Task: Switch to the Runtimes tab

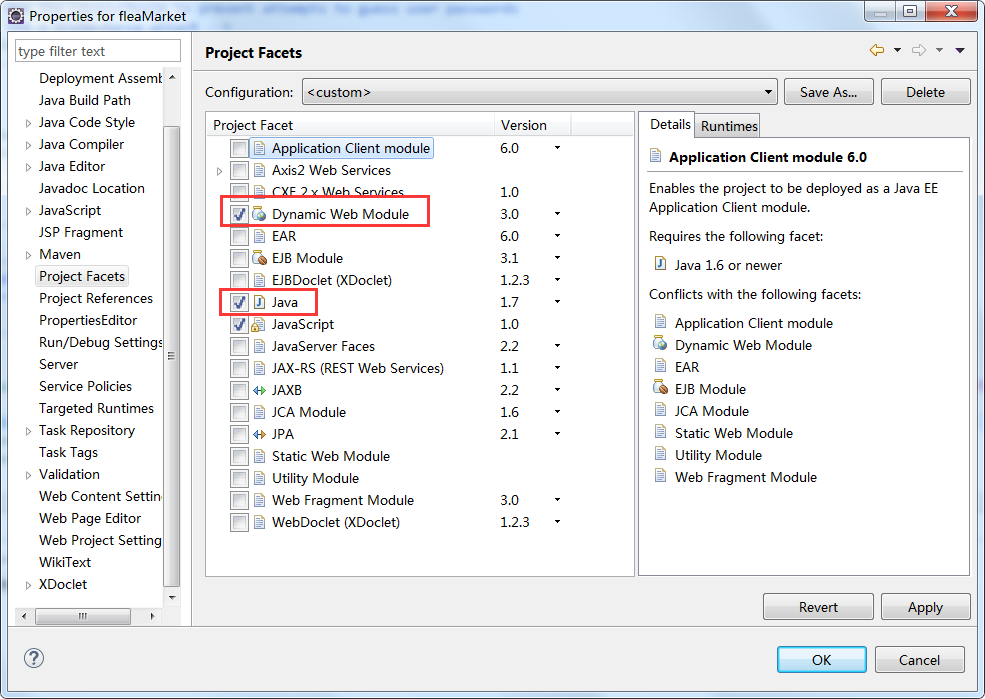Action: click(x=727, y=126)
